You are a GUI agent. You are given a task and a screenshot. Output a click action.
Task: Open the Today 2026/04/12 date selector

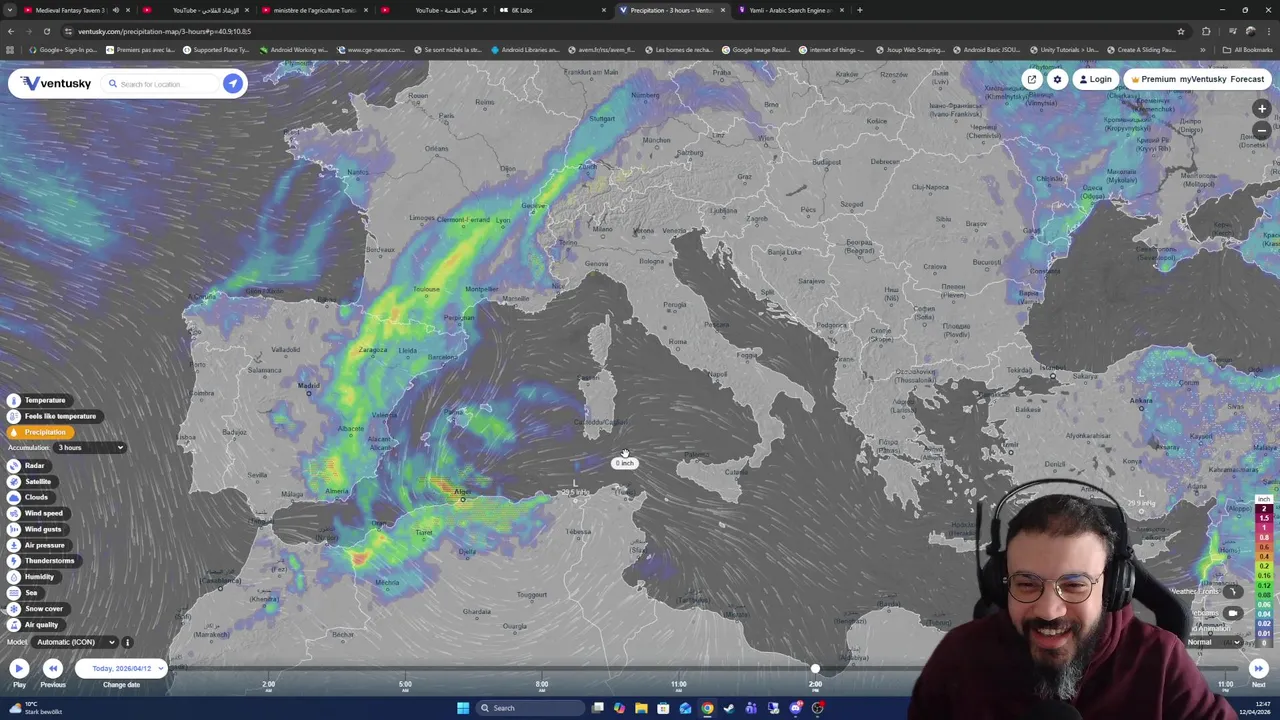(122, 669)
